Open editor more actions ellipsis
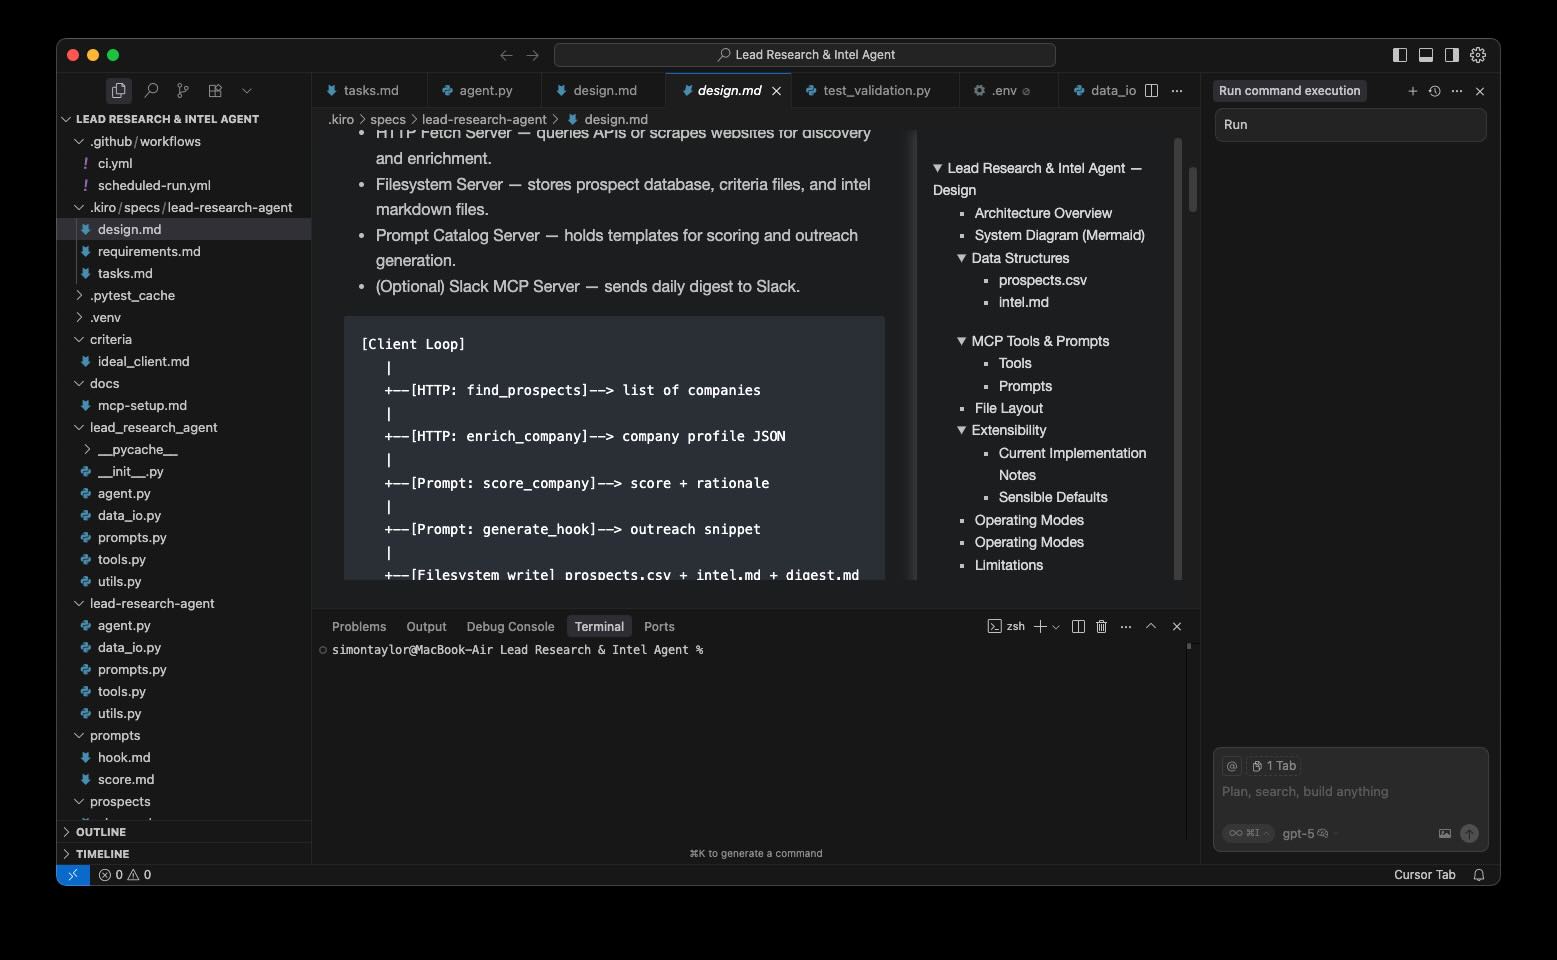This screenshot has width=1557, height=960. pos(1177,90)
